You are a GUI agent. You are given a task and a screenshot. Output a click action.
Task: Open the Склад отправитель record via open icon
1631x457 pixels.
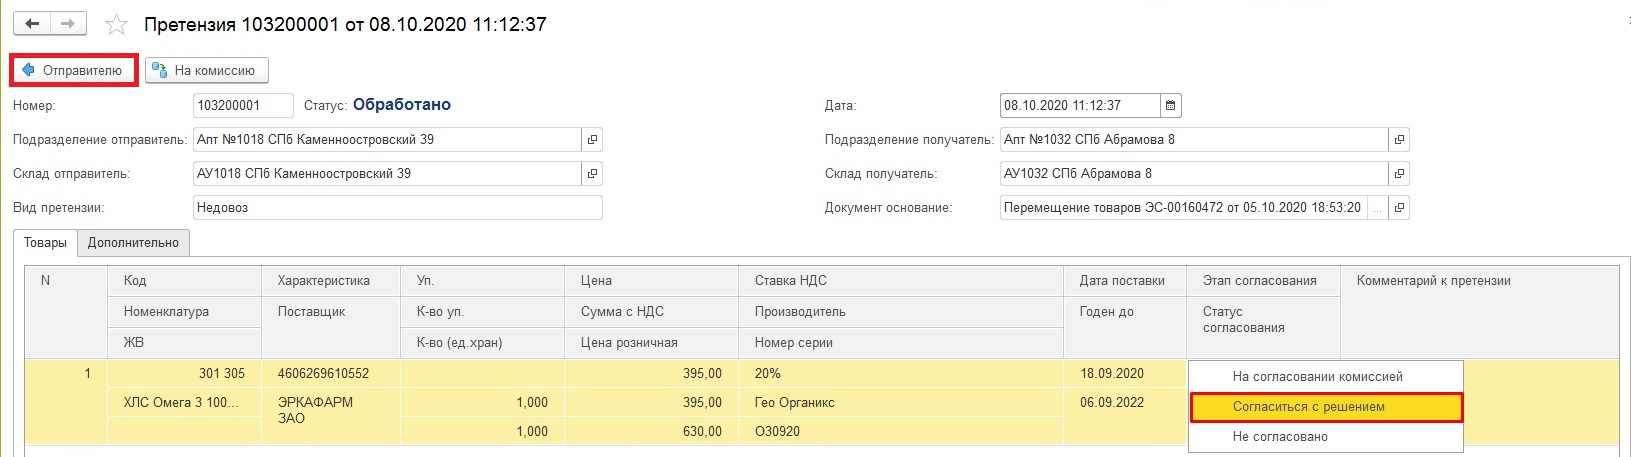[x=592, y=174]
